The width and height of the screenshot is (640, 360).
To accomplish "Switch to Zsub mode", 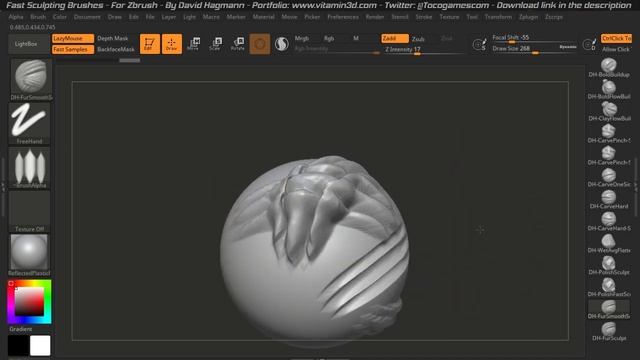I will tap(418, 39).
